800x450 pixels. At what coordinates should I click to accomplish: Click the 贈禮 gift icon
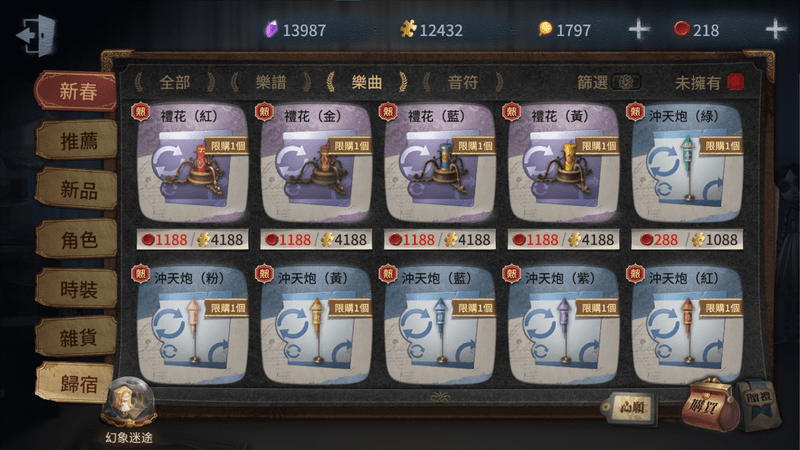[760, 404]
